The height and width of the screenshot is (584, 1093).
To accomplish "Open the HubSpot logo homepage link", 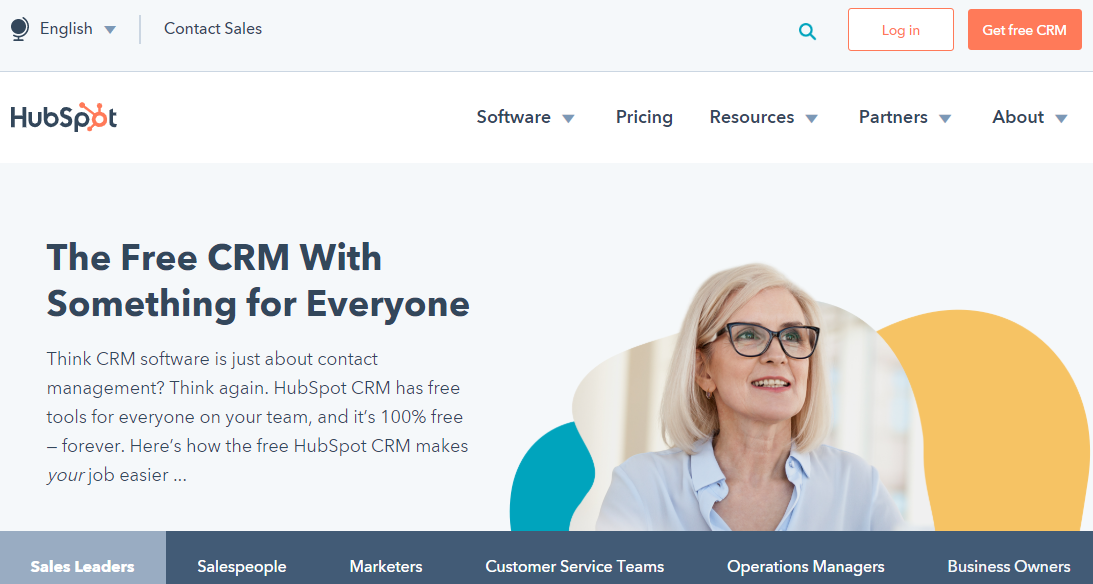I will (63, 117).
